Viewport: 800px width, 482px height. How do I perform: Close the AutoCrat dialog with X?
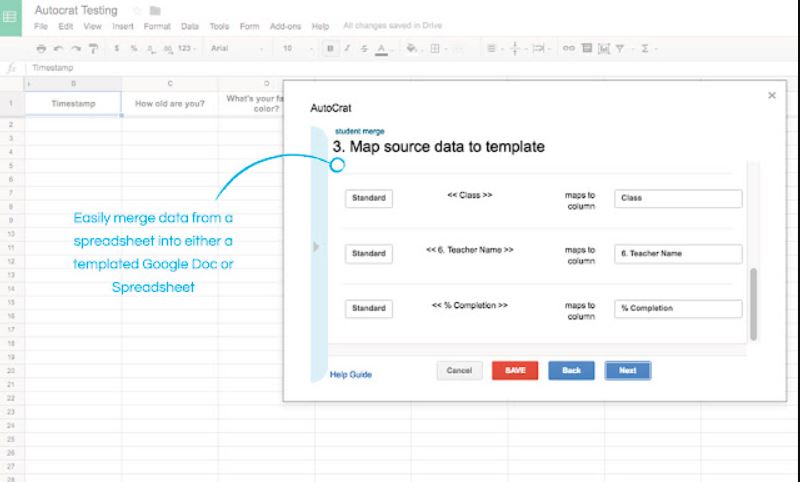point(772,95)
